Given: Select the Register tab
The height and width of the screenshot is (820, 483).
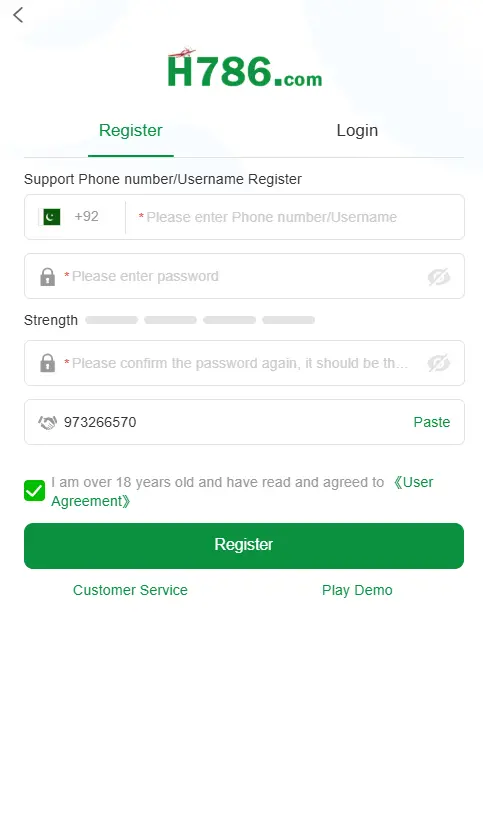Looking at the screenshot, I should [131, 131].
